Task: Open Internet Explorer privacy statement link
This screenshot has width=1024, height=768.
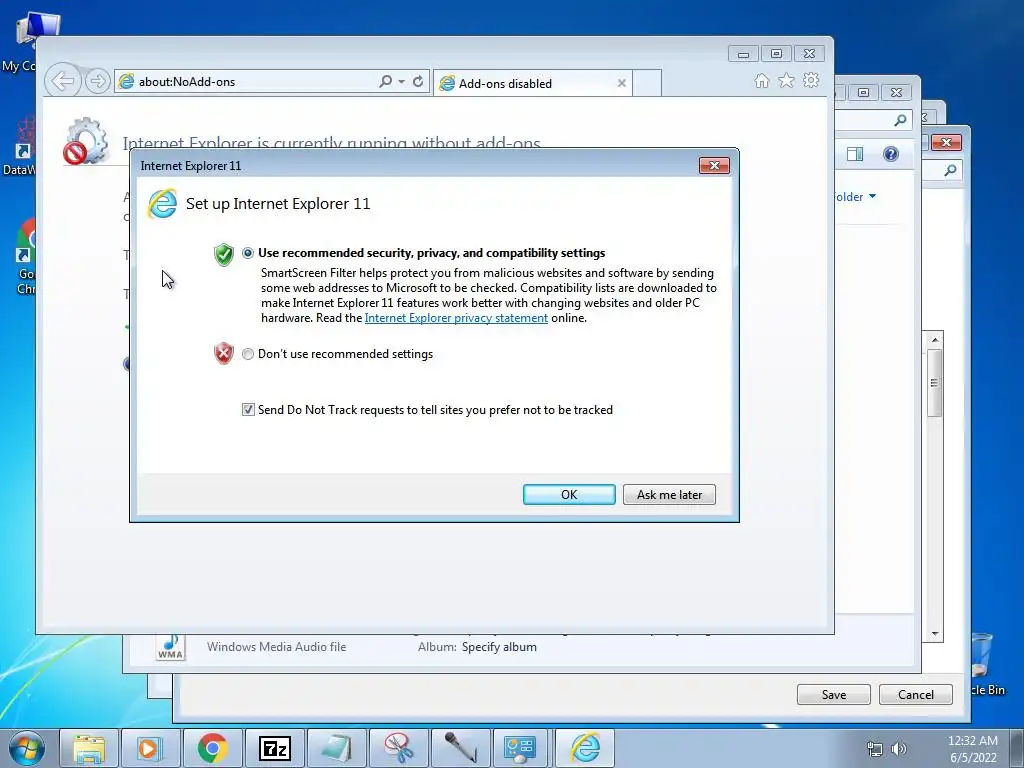Action: 456,318
